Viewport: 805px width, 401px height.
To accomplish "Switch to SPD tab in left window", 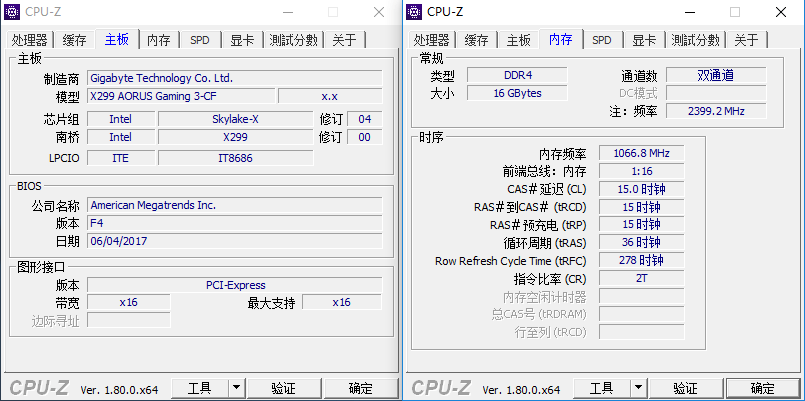I will (x=200, y=40).
